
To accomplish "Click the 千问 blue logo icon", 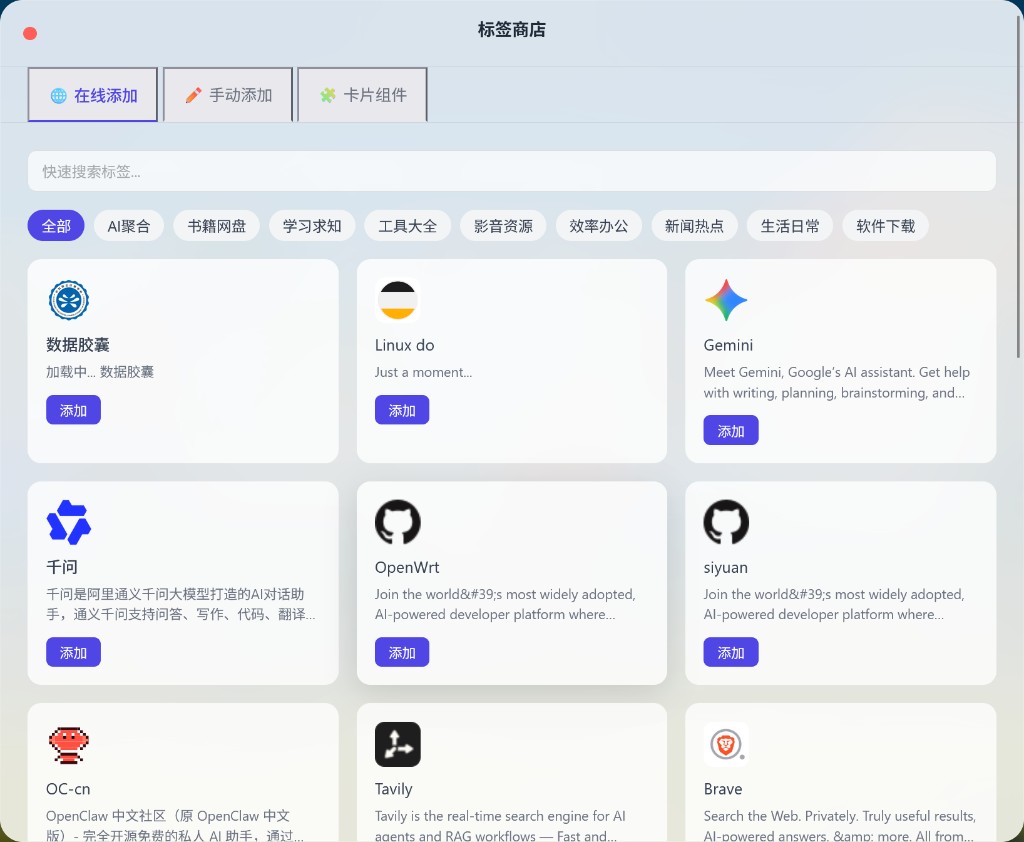I will click(x=69, y=523).
